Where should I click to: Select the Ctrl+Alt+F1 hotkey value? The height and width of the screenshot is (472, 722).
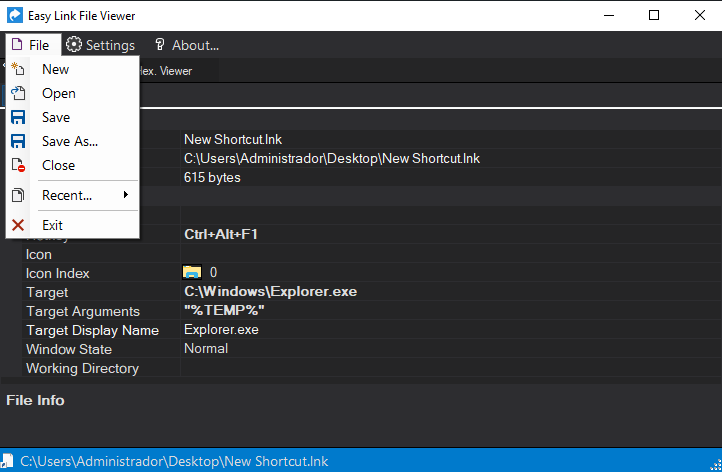click(221, 234)
